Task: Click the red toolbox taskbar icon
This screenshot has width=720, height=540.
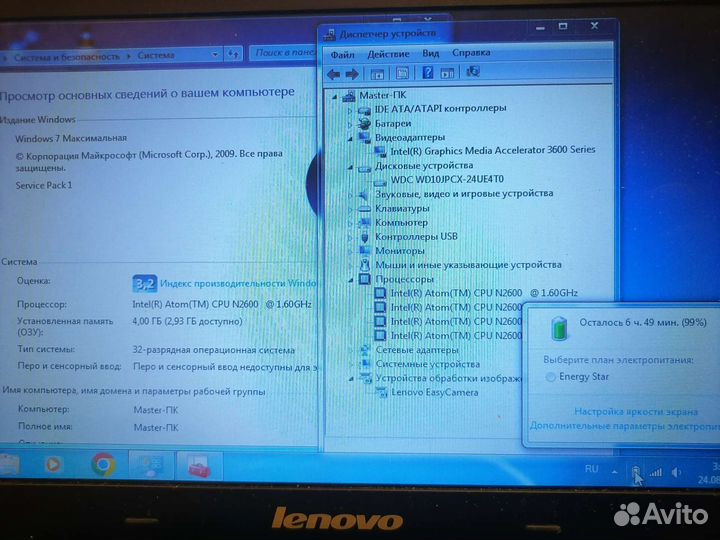Action: 199,465
